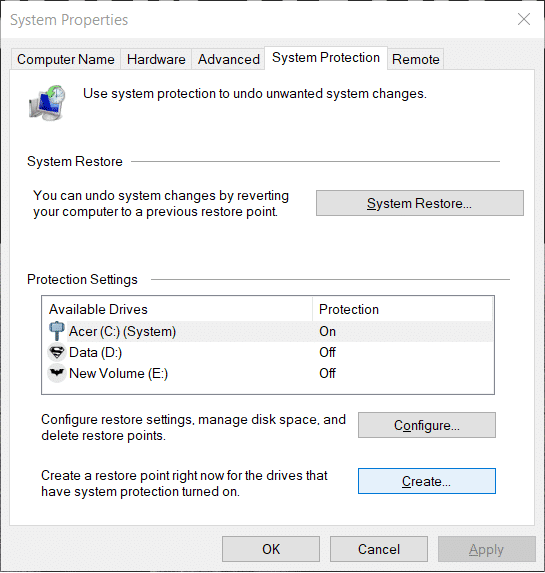Create a restore point with Create button

427,481
